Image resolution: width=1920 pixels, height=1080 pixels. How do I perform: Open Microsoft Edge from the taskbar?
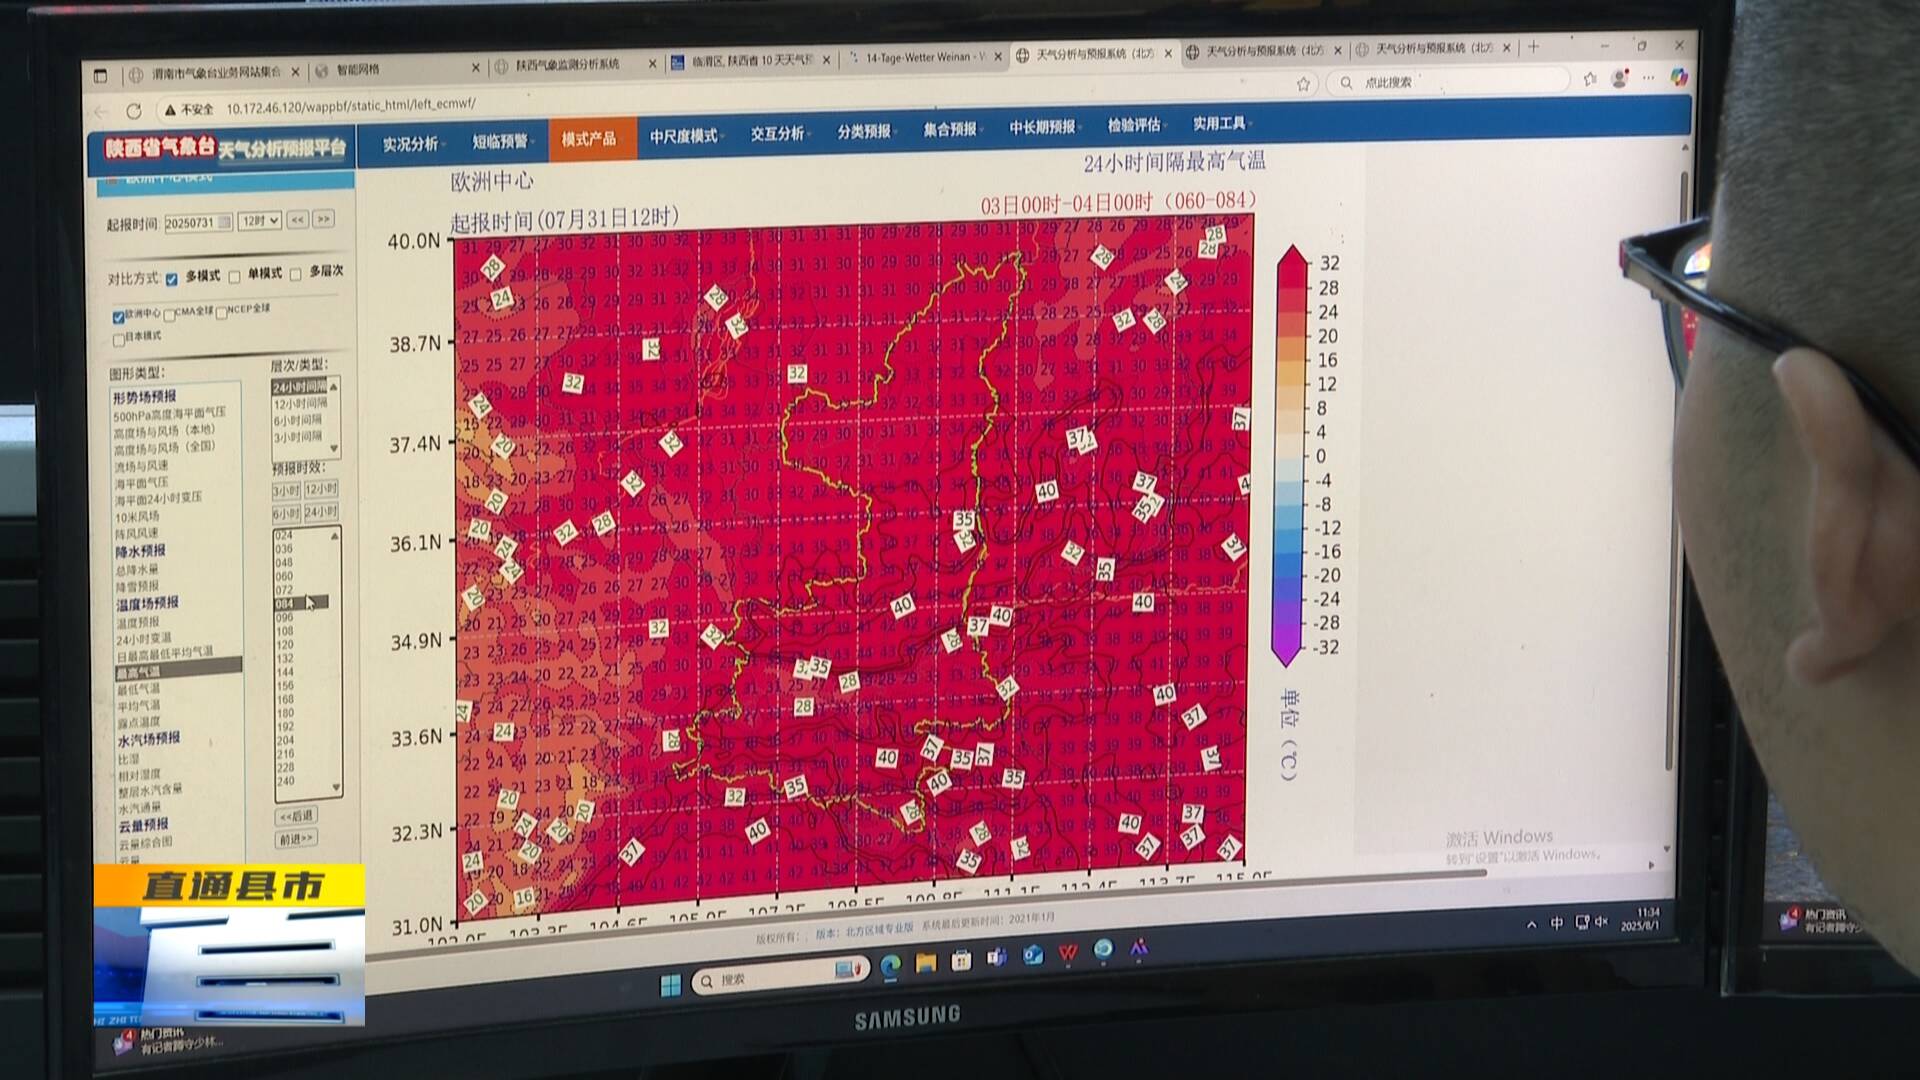pyautogui.click(x=890, y=964)
